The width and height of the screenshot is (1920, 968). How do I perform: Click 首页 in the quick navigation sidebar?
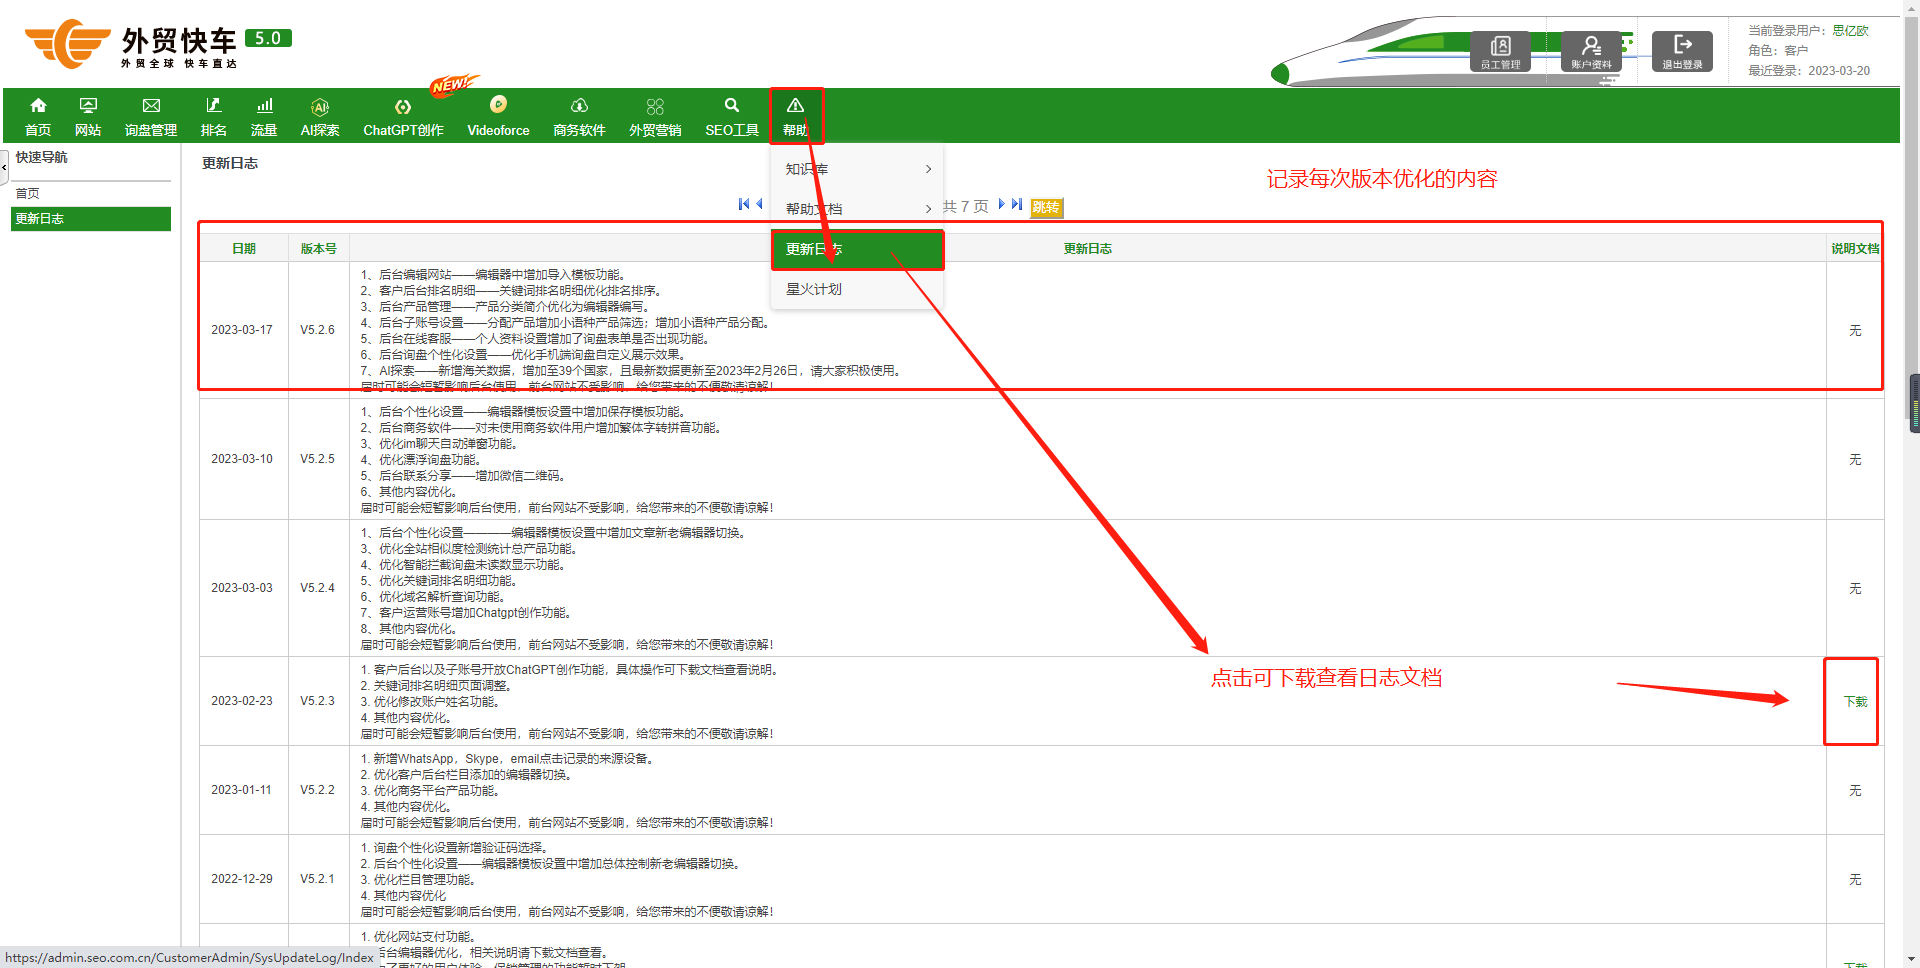[28, 193]
